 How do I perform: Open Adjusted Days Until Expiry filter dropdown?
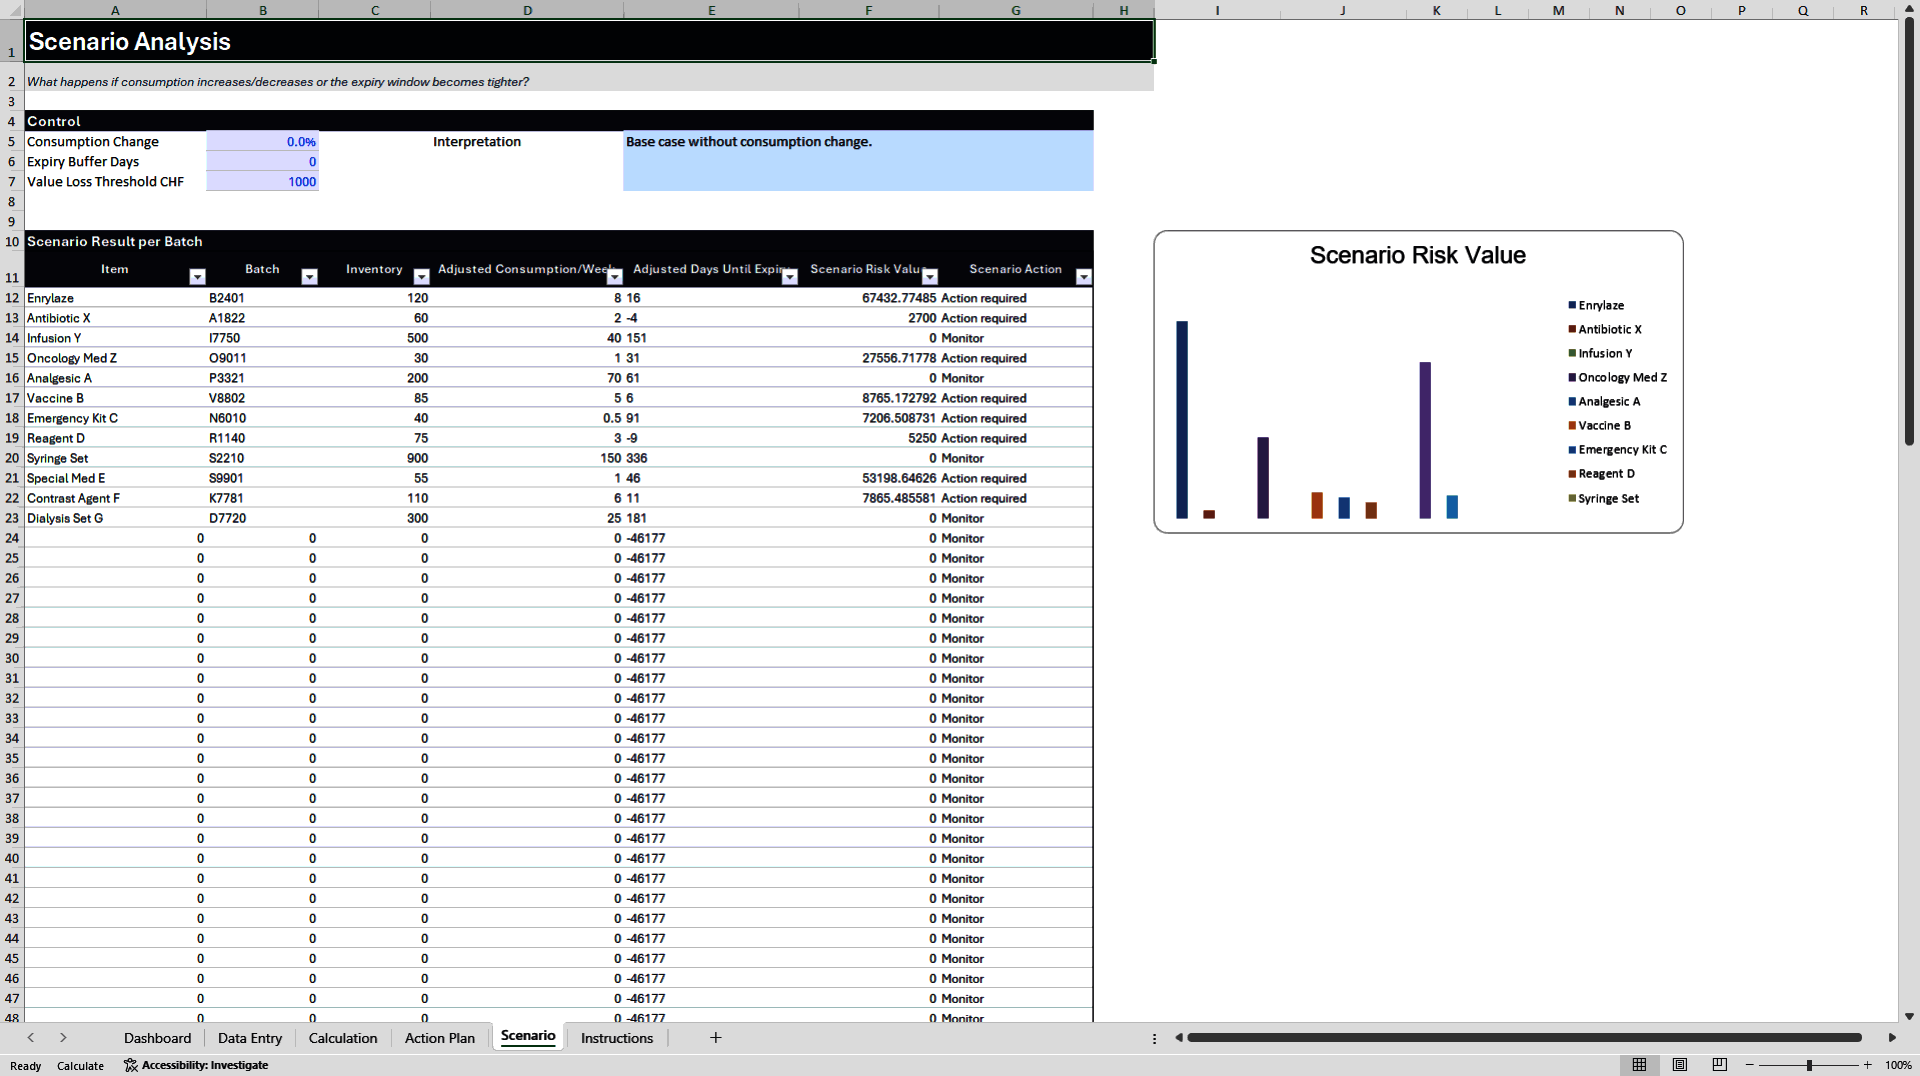tap(789, 277)
